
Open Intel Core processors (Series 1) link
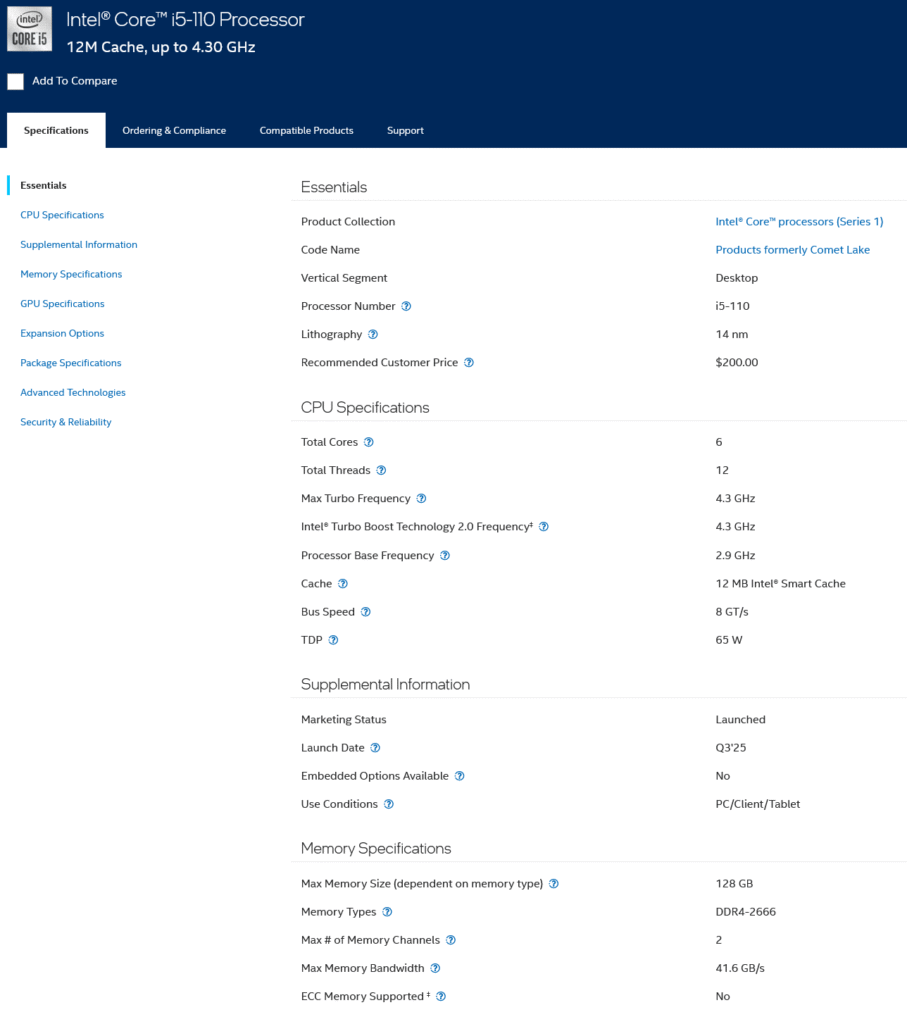[x=799, y=221]
